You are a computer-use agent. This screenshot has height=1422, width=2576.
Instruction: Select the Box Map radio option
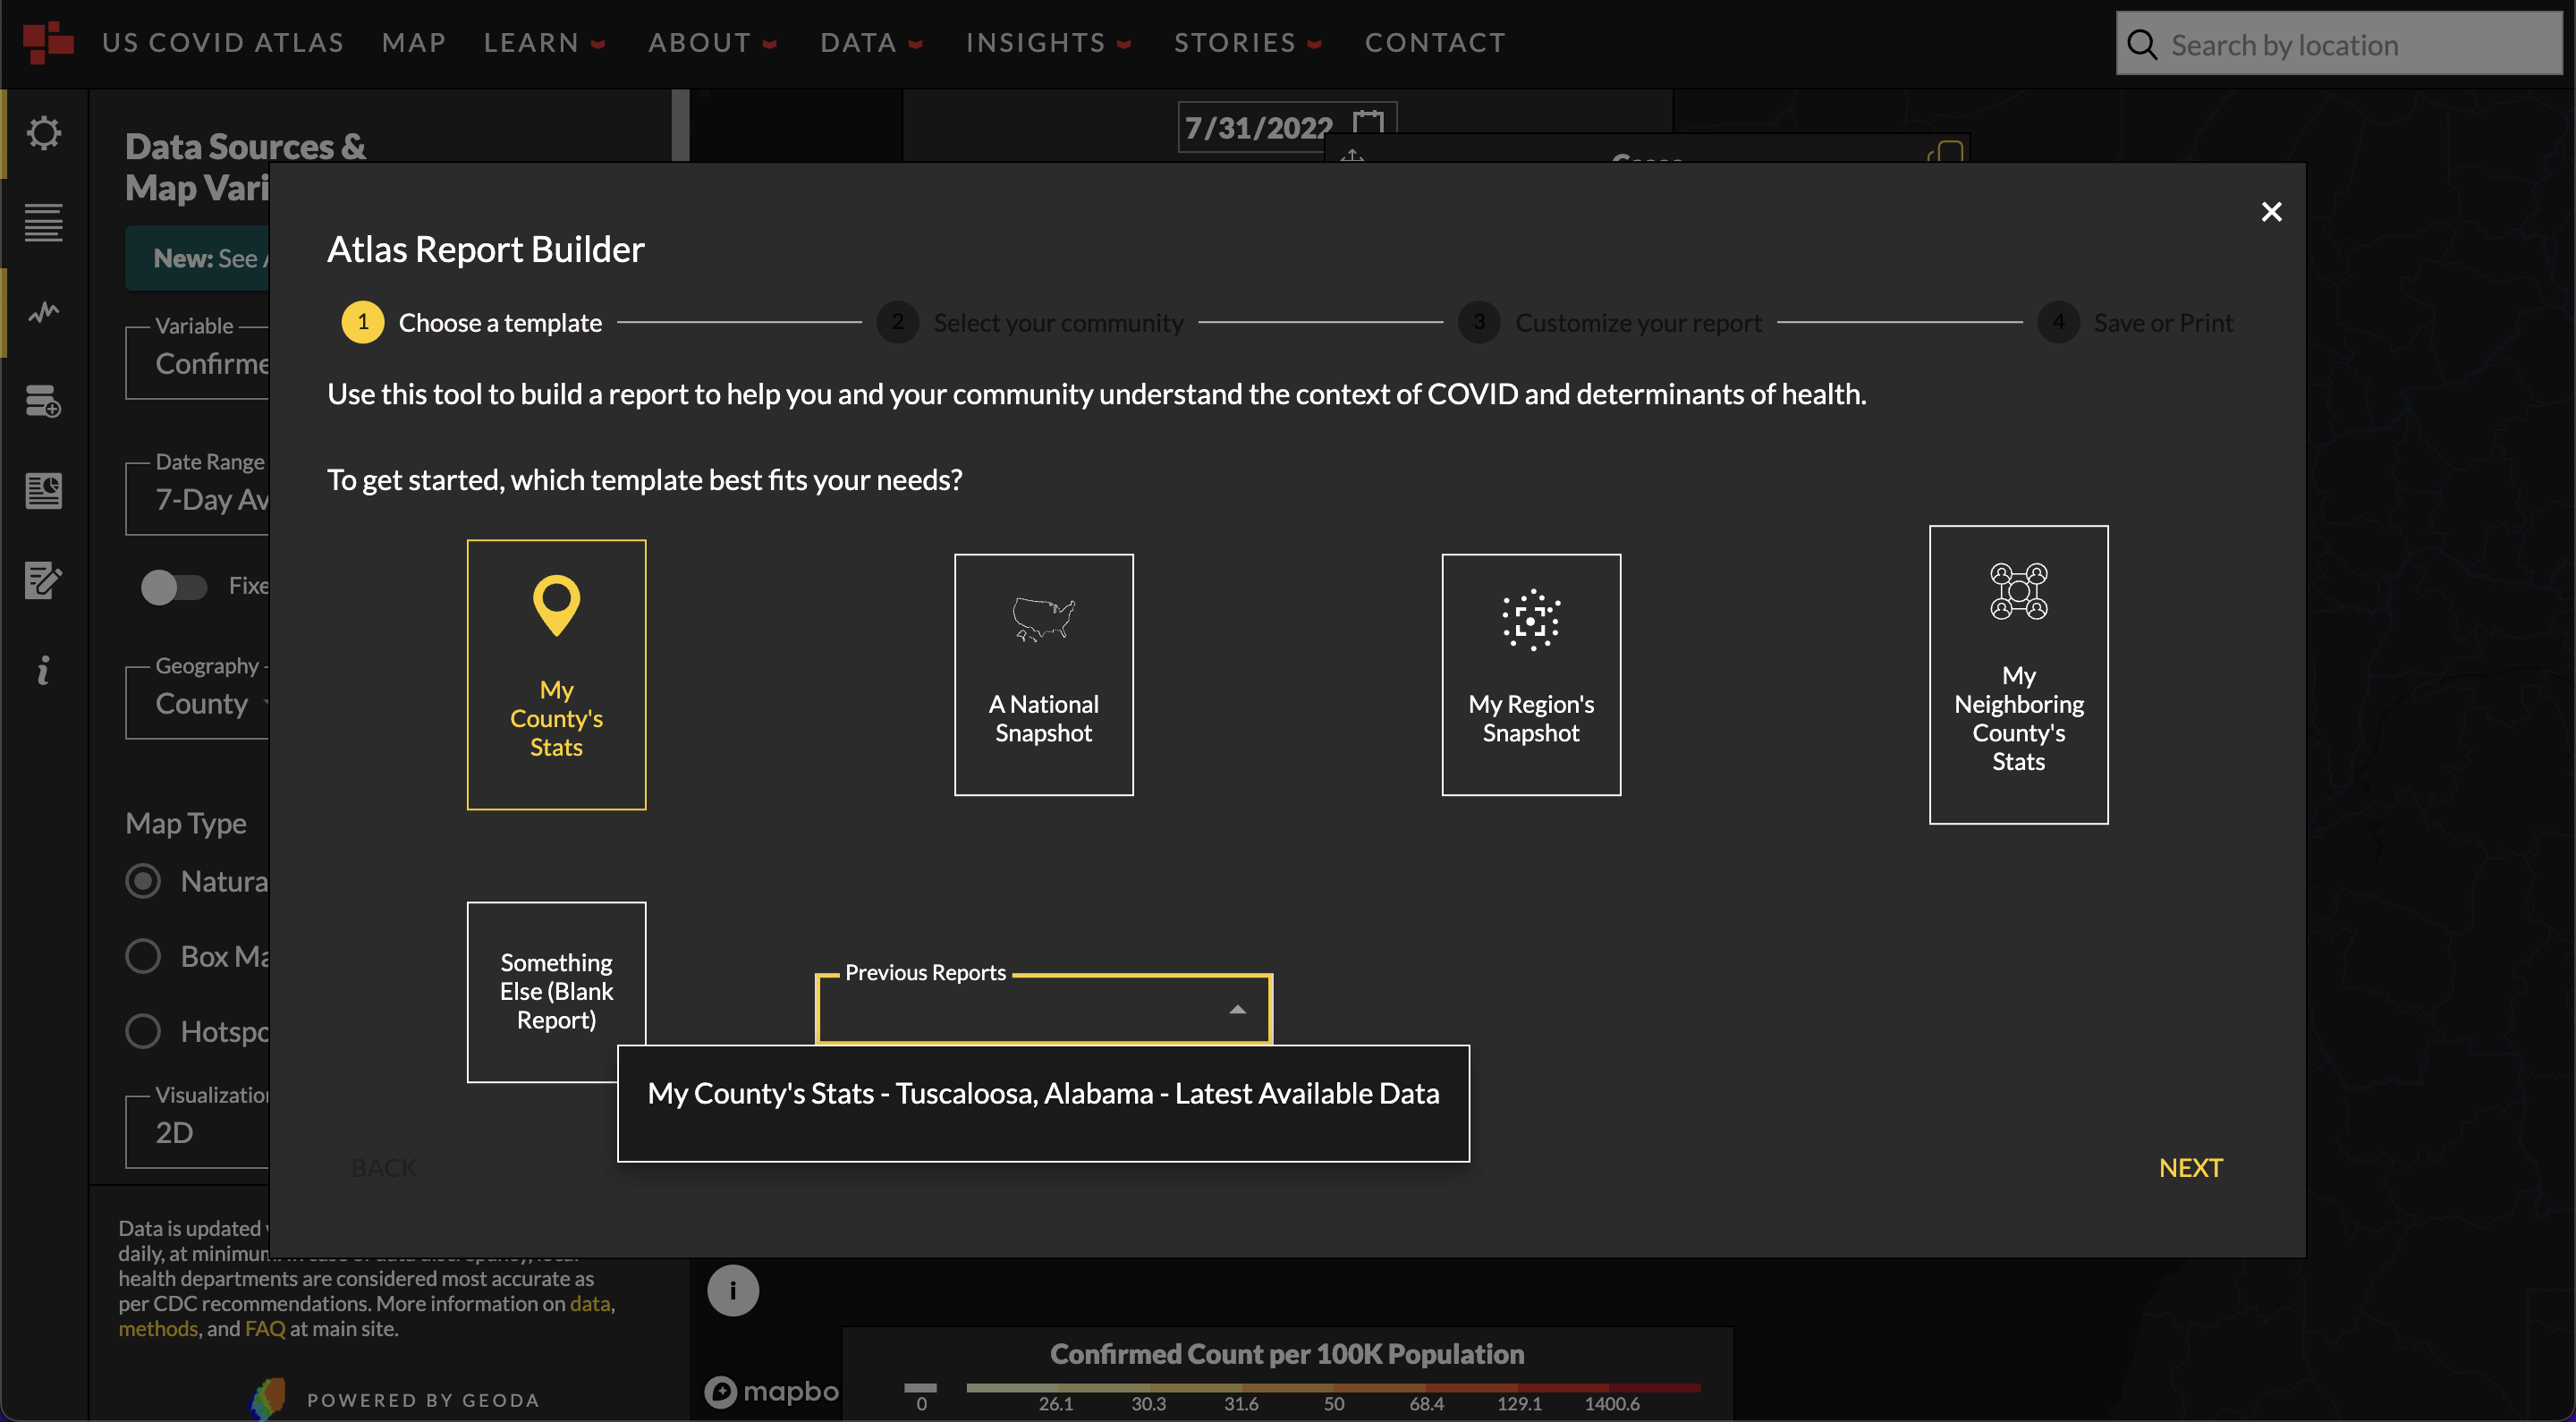[x=143, y=956]
